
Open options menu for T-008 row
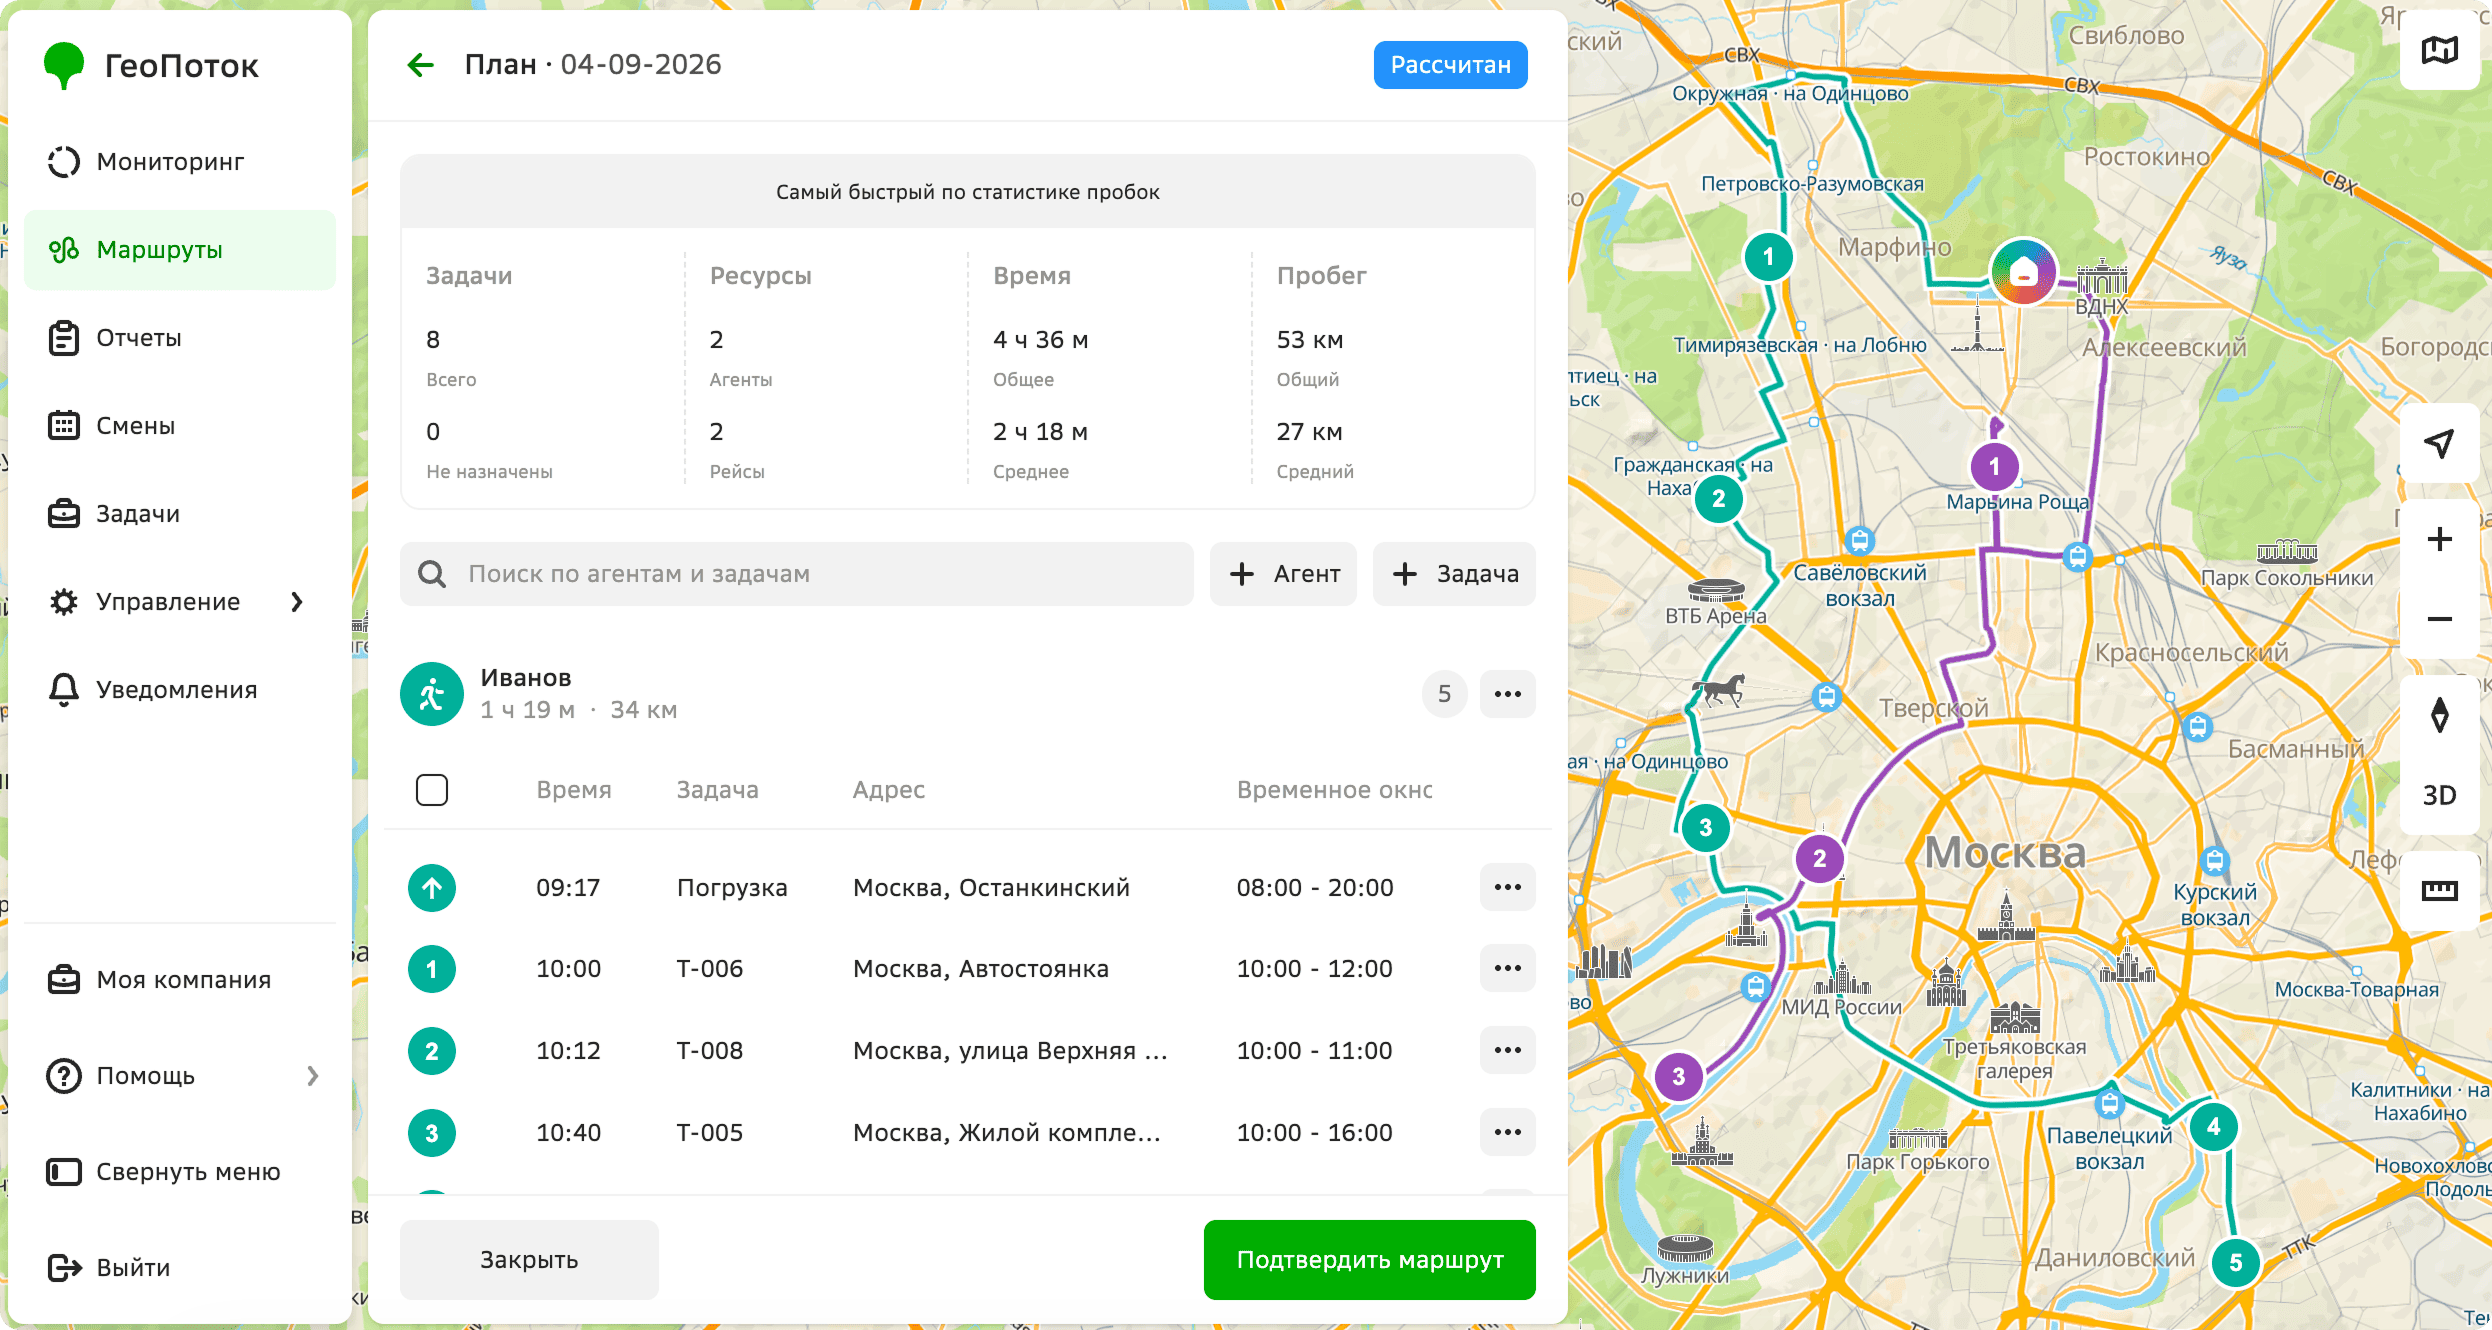(1507, 1051)
